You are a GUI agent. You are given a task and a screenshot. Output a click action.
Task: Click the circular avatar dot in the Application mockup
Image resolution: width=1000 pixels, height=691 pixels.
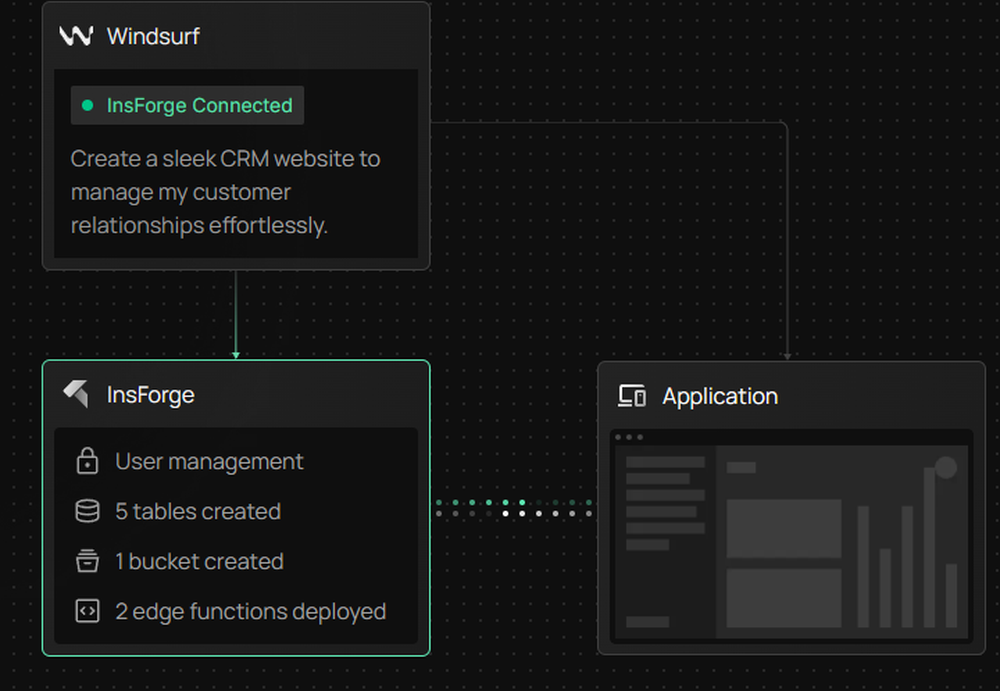[946, 468]
